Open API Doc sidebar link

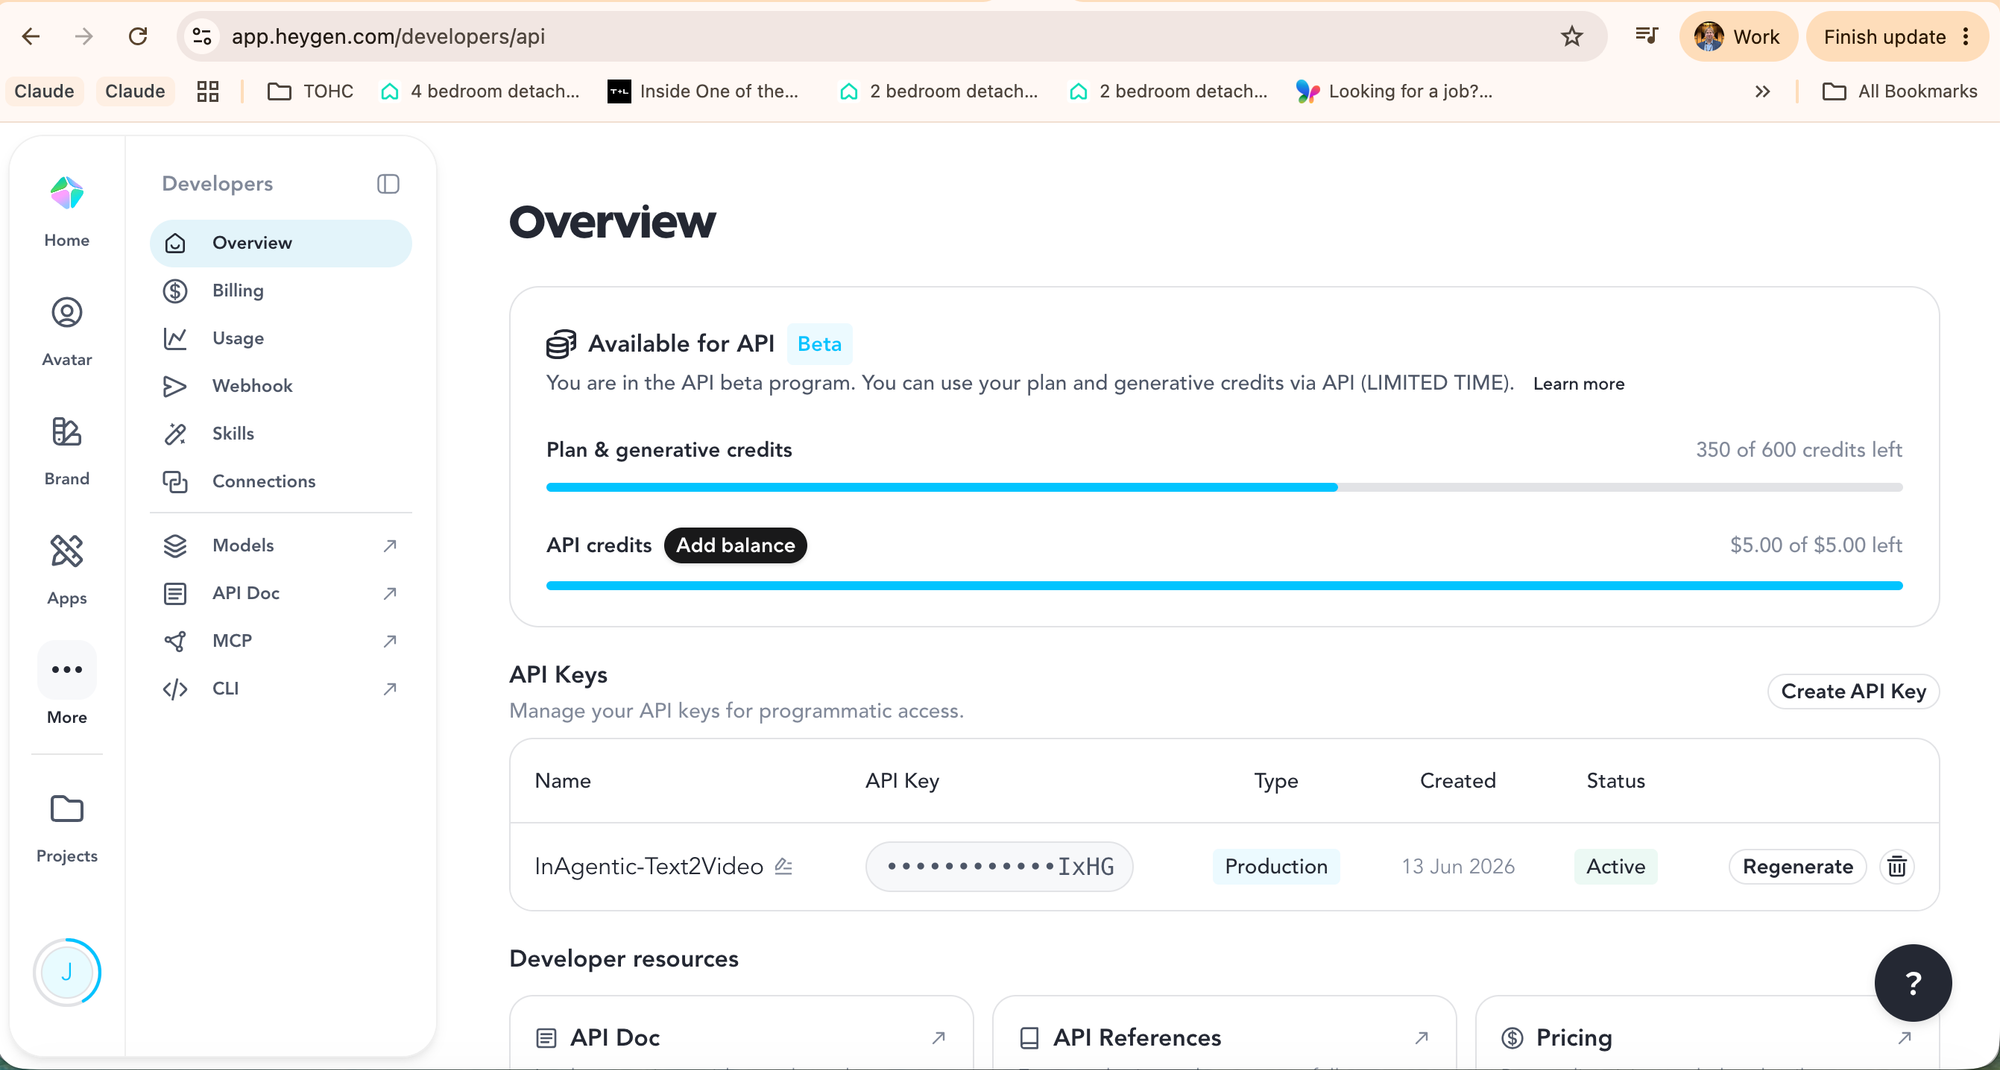click(281, 593)
